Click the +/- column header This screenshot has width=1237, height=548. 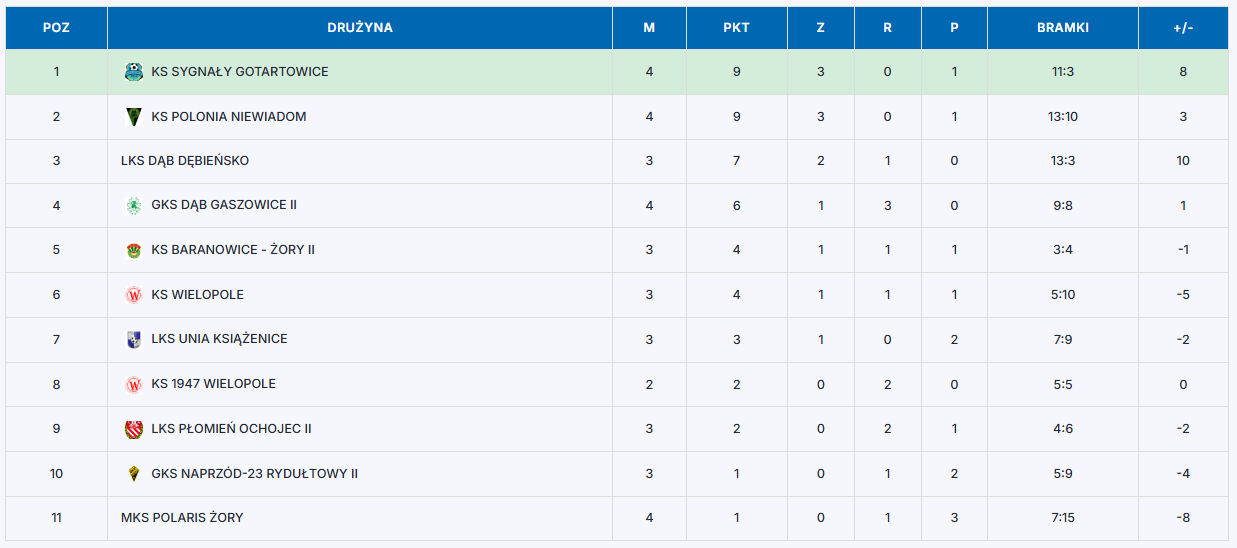click(x=1183, y=28)
